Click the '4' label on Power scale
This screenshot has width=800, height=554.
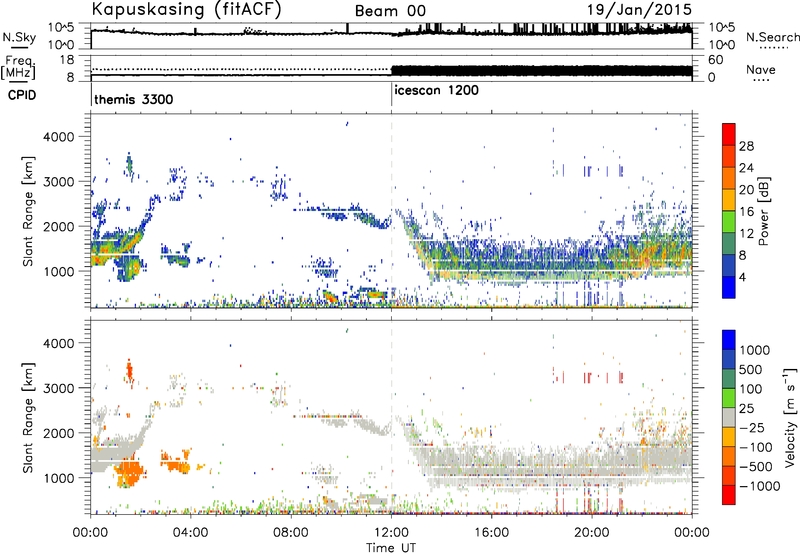[x=744, y=278]
